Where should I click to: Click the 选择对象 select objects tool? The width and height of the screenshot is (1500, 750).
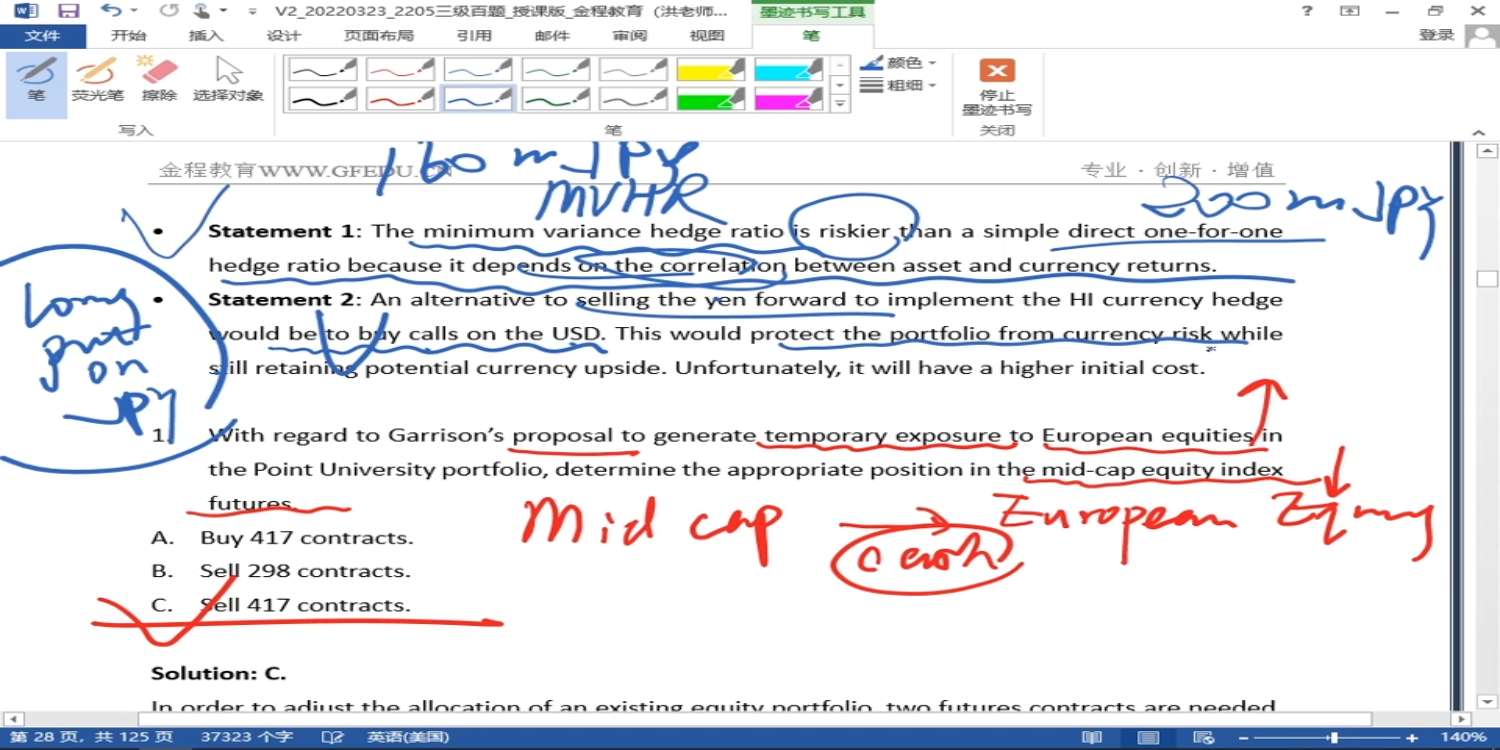point(228,80)
